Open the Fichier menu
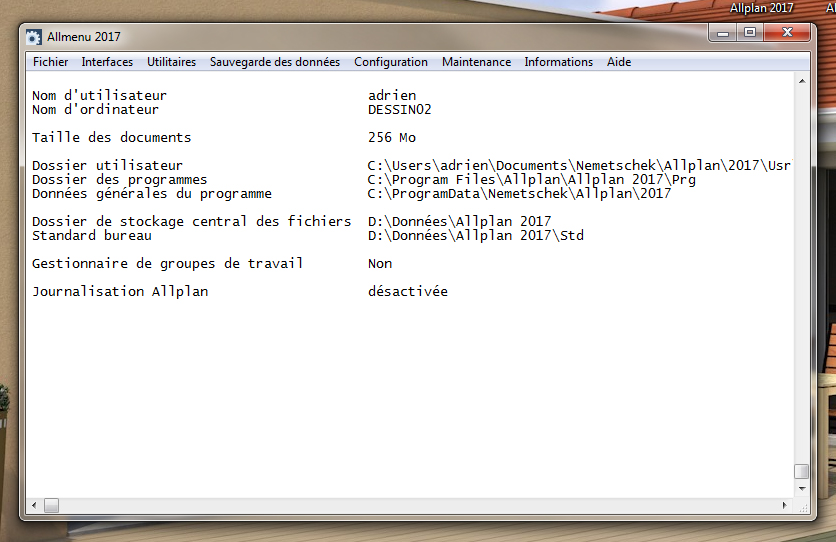Viewport: 836px width, 542px height. click(x=50, y=62)
